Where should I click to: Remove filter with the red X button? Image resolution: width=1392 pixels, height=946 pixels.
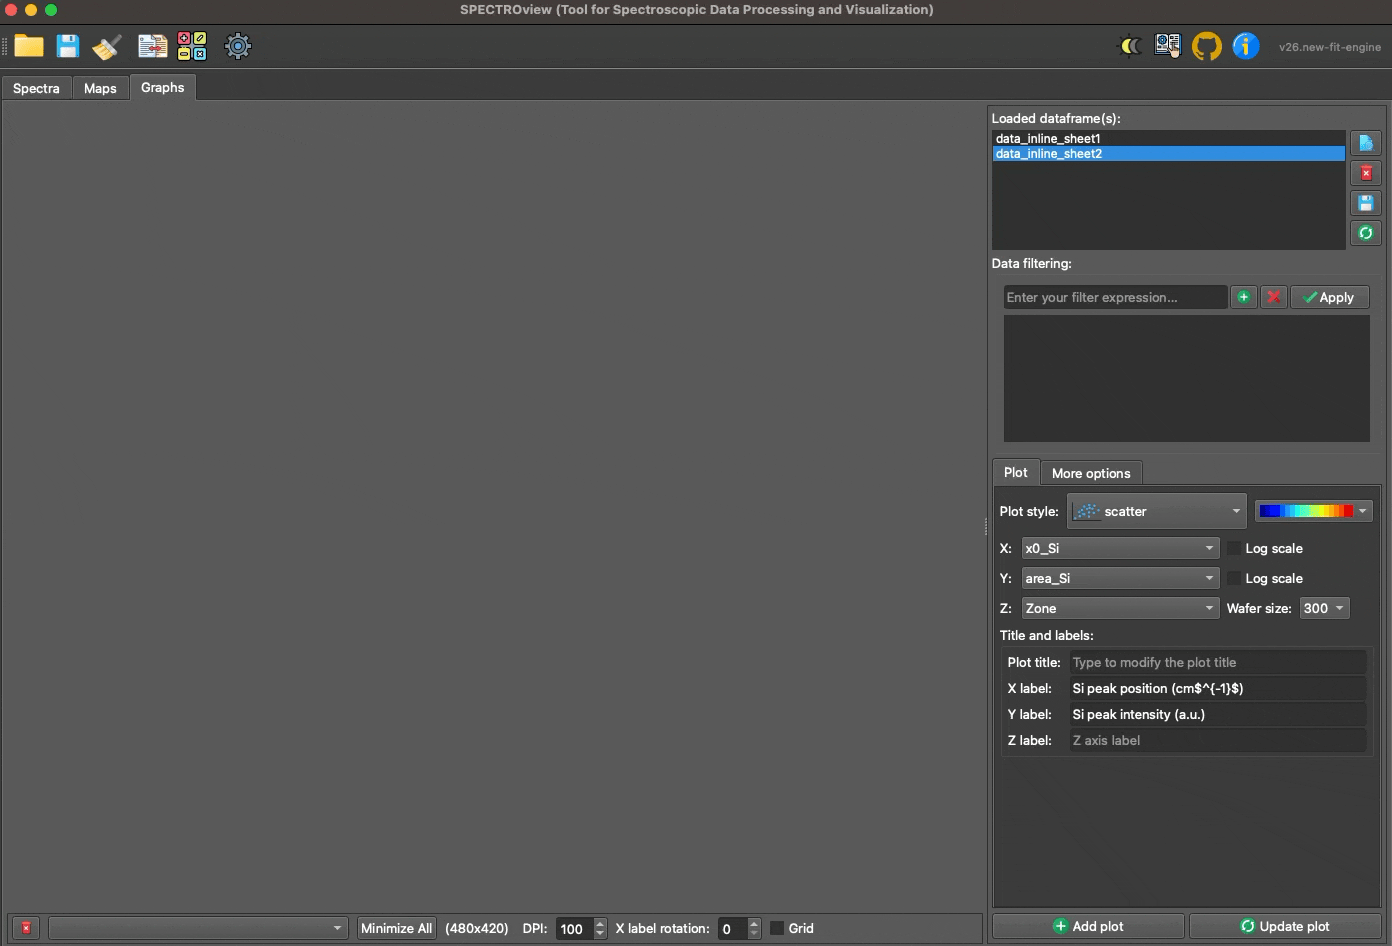(1273, 297)
